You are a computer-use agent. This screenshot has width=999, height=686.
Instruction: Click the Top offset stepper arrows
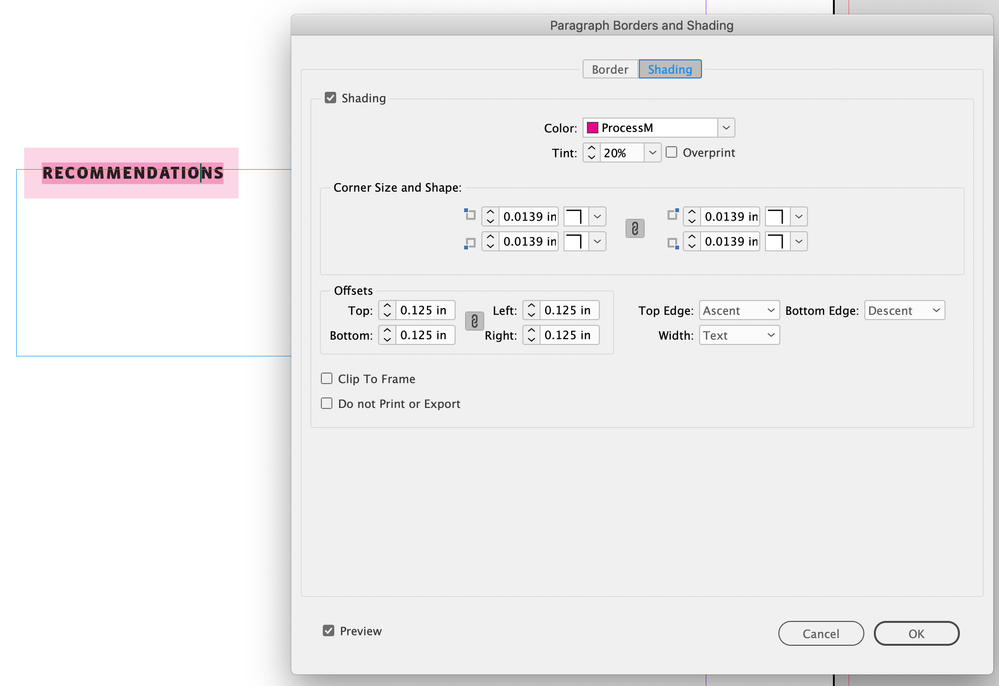(x=387, y=311)
